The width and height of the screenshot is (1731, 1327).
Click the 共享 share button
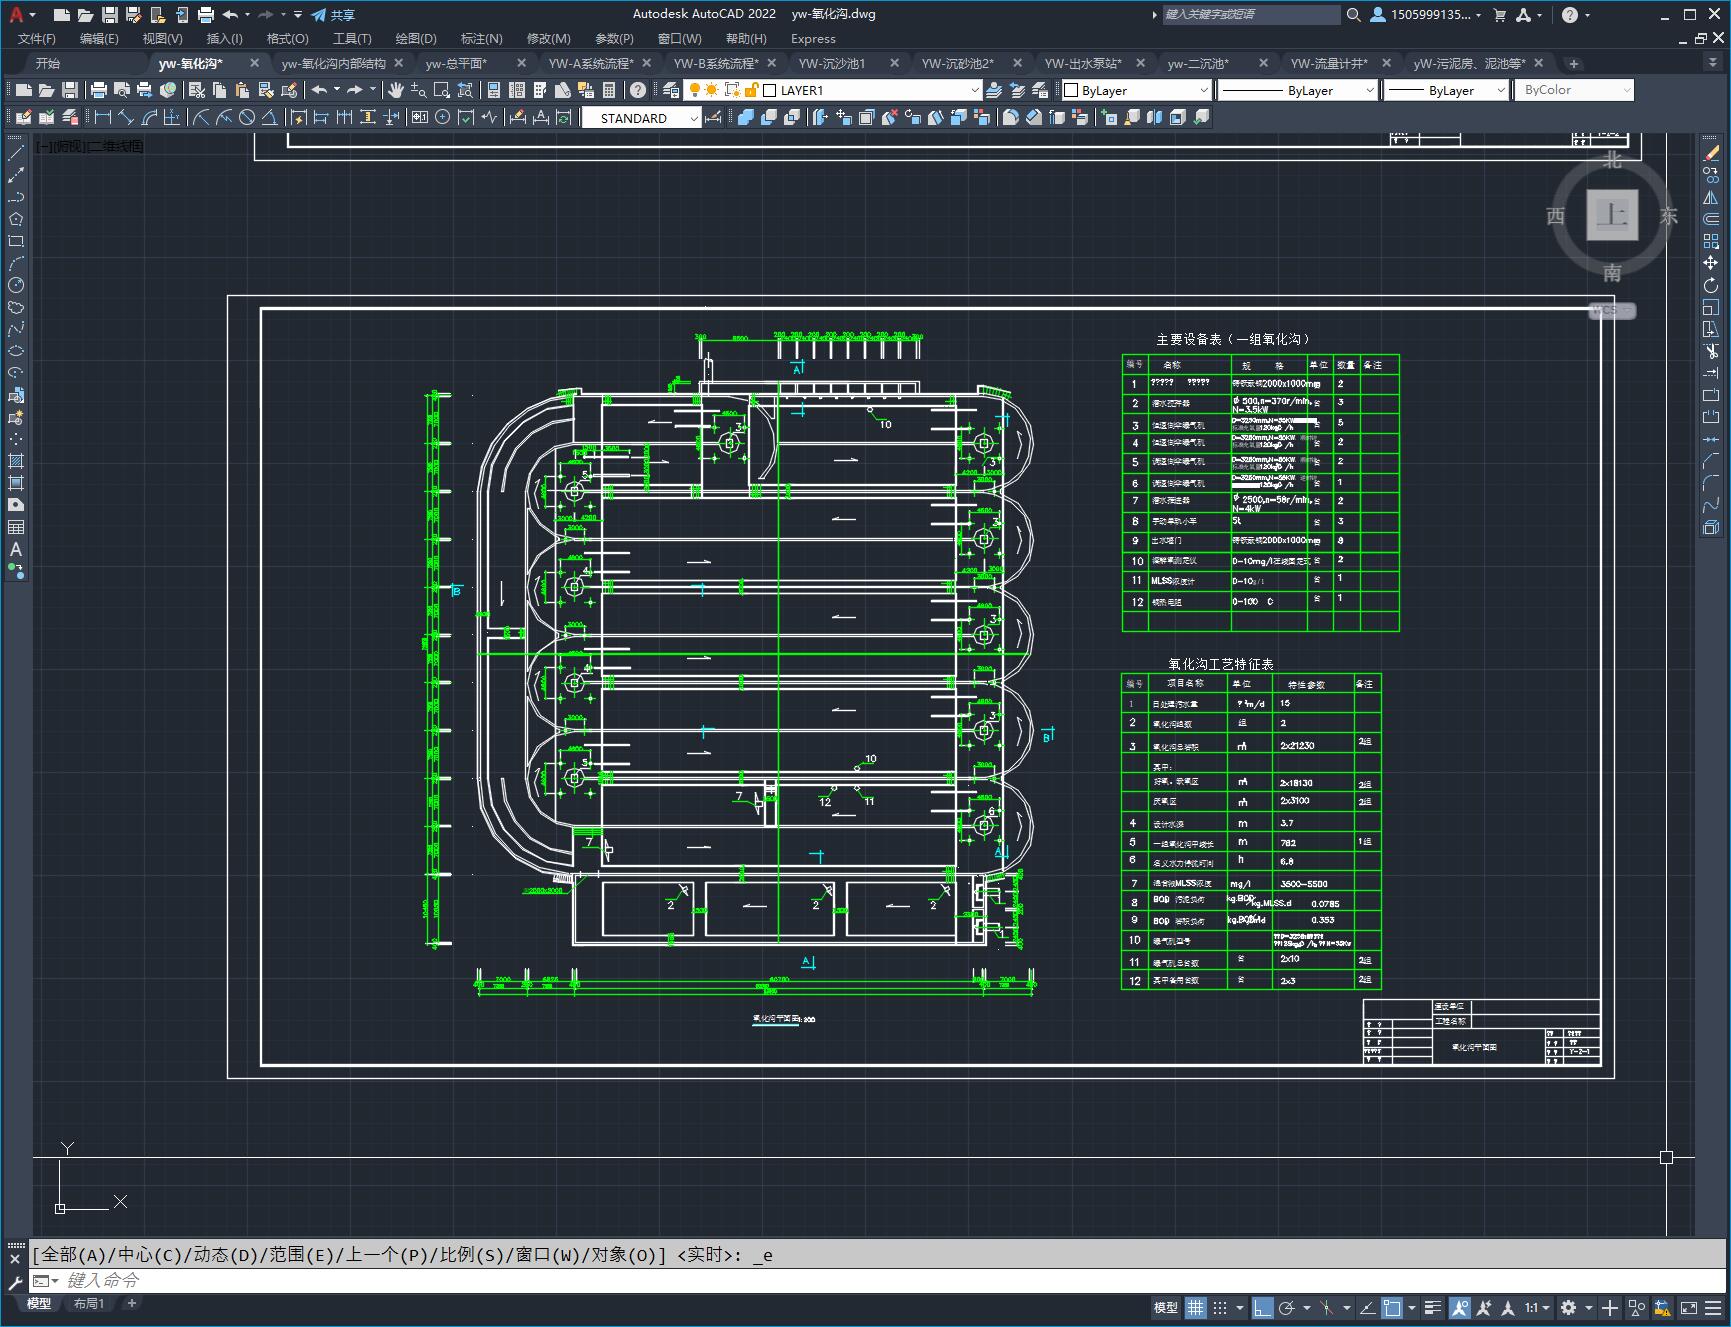[x=333, y=15]
